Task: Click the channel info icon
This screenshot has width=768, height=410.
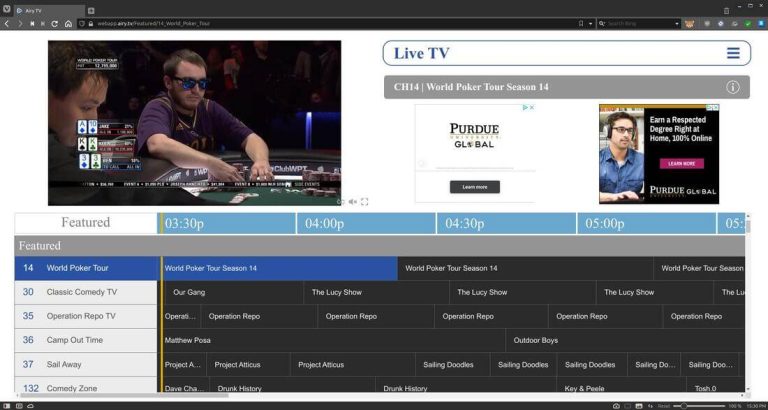Action: 733,87
